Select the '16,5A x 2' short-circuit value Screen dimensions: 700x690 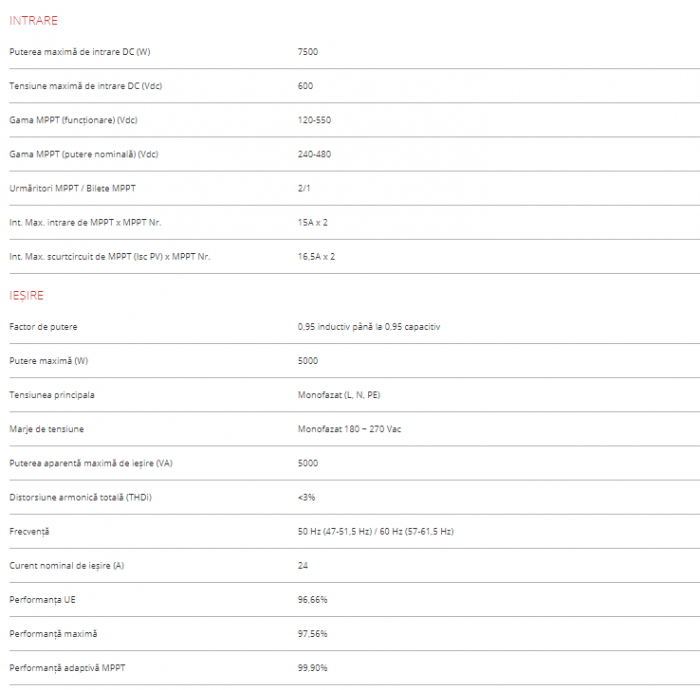coord(316,256)
